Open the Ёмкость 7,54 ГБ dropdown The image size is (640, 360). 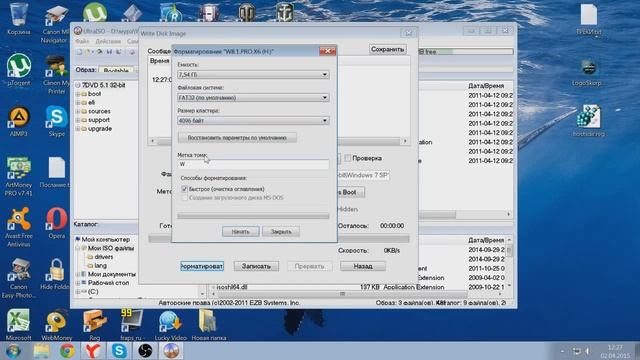click(253, 75)
